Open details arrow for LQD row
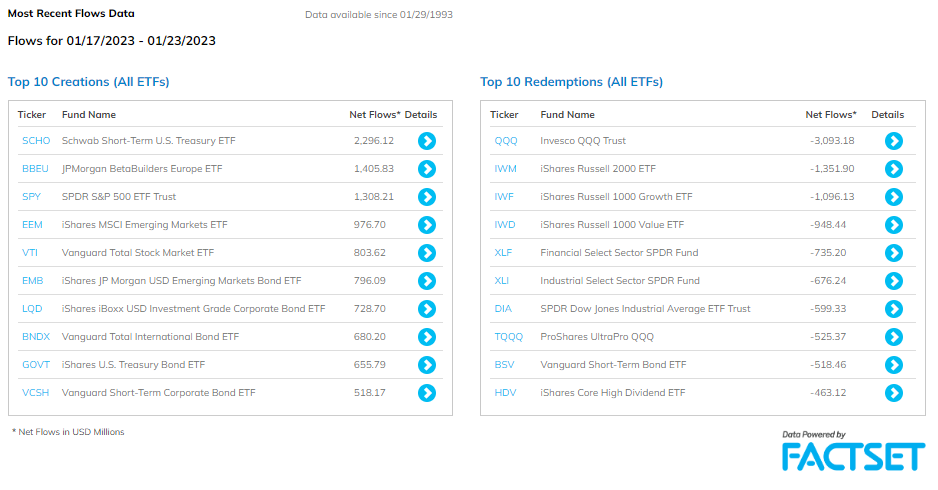The width and height of the screenshot is (938, 490). tap(427, 309)
